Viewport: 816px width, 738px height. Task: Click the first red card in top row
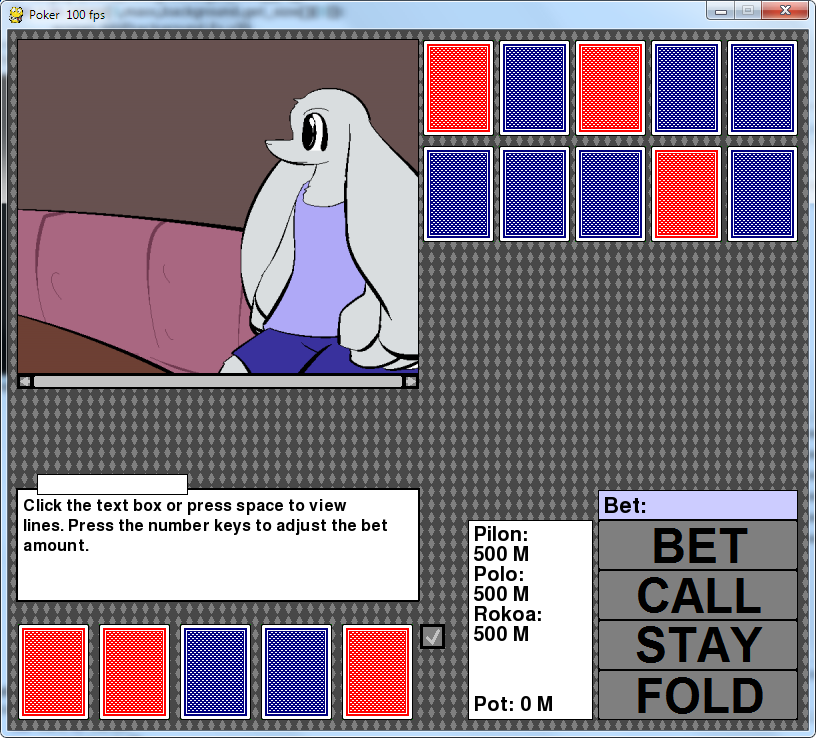pyautogui.click(x=459, y=88)
